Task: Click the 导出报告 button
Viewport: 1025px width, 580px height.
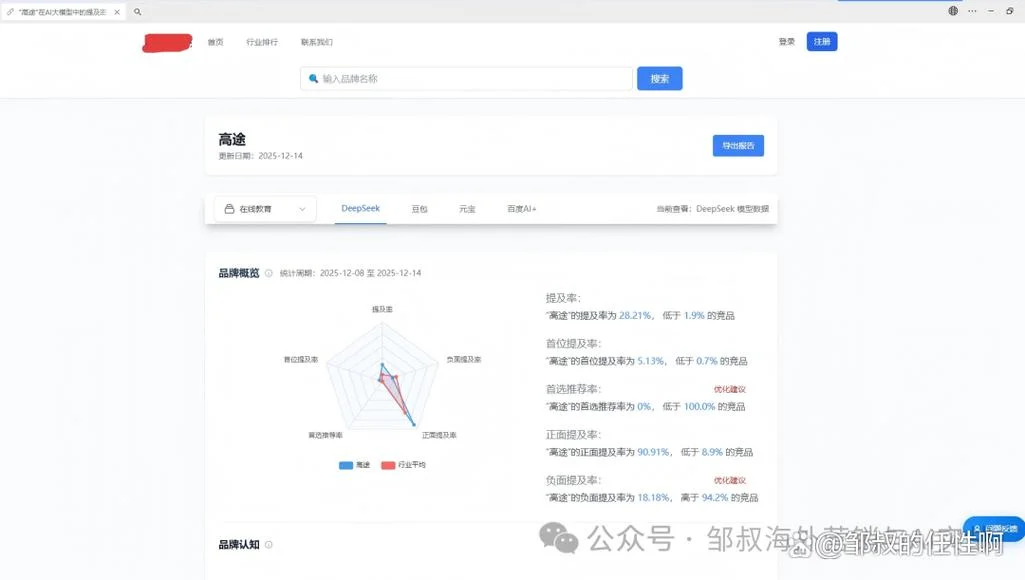Action: pyautogui.click(x=738, y=145)
